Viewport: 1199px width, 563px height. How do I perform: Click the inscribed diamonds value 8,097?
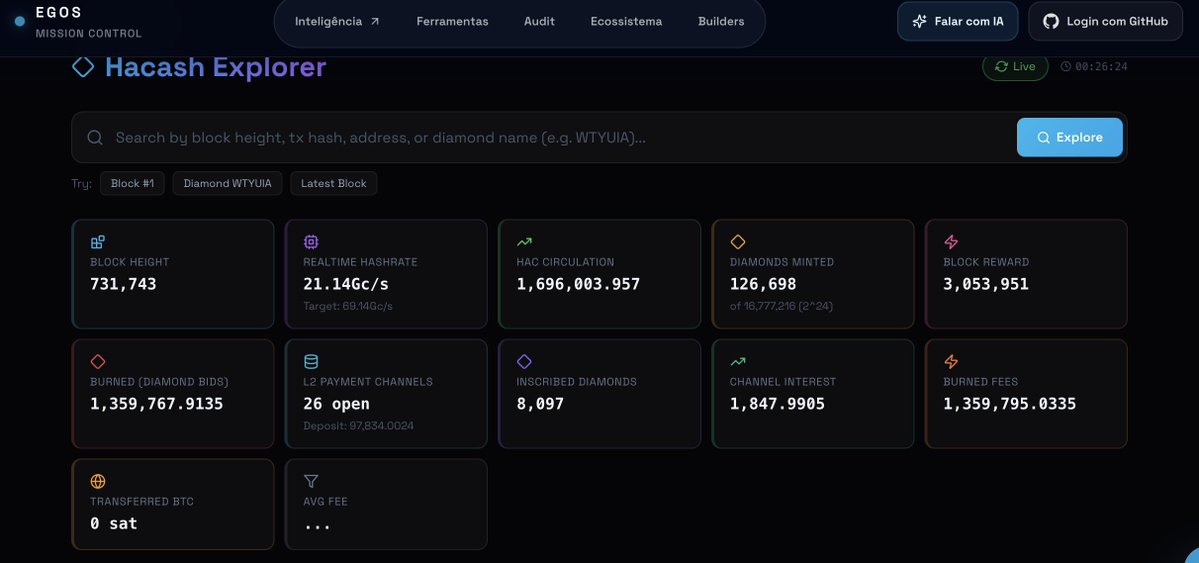(x=540, y=404)
